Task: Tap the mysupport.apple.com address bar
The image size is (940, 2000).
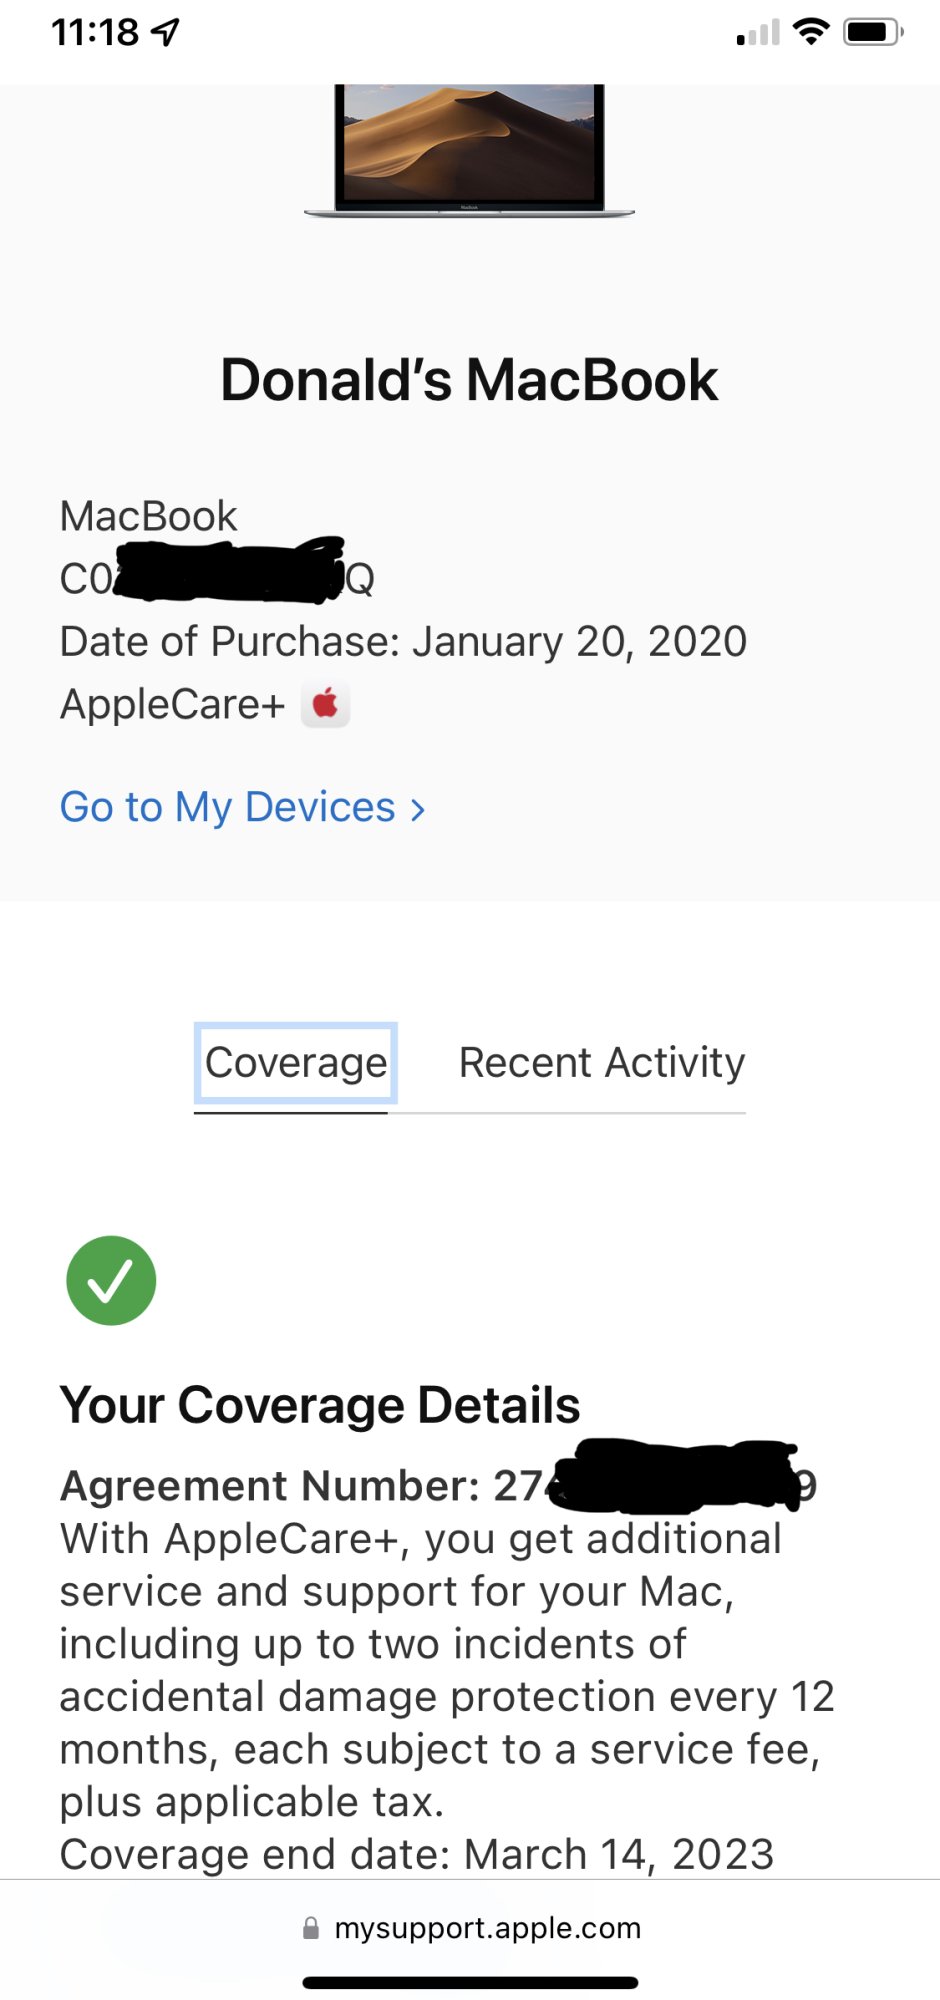Action: [487, 1928]
